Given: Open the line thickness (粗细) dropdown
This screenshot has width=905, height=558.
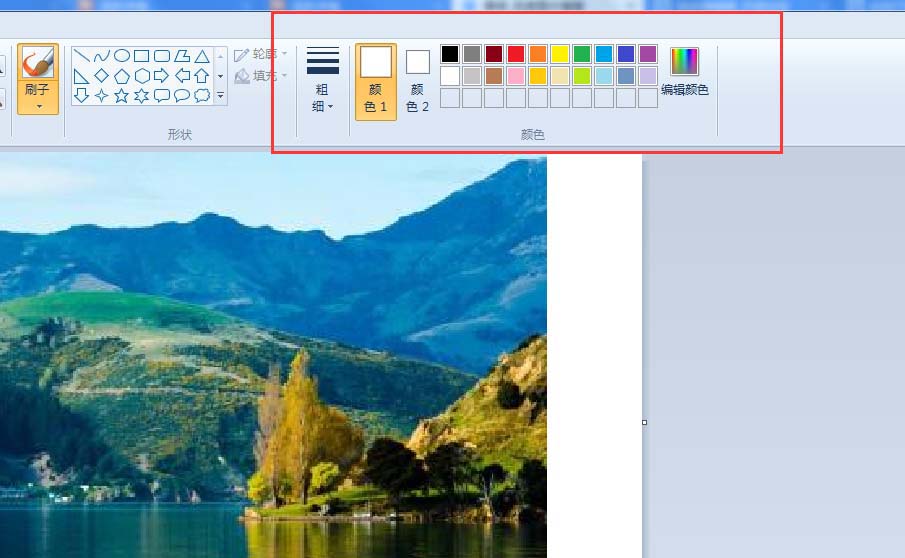Looking at the screenshot, I should coord(323,80).
